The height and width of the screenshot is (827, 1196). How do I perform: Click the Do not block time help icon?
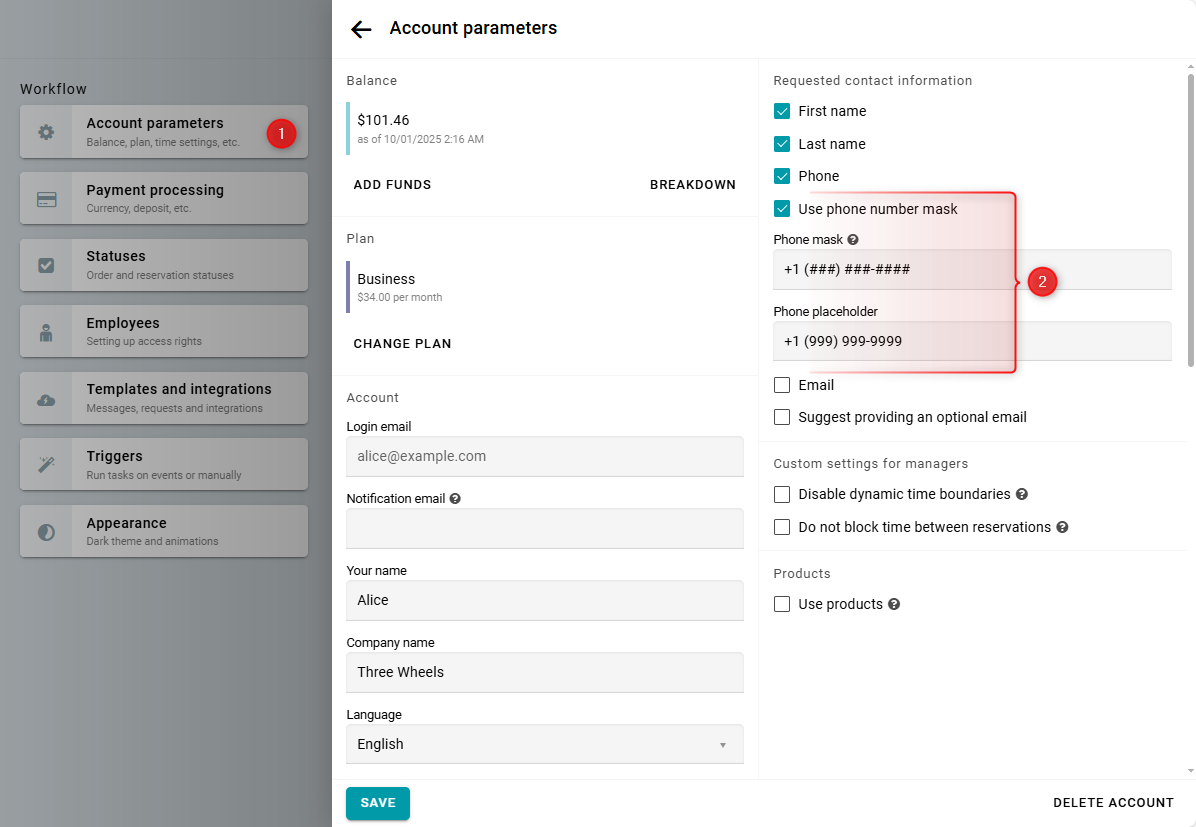pyautogui.click(x=1062, y=527)
